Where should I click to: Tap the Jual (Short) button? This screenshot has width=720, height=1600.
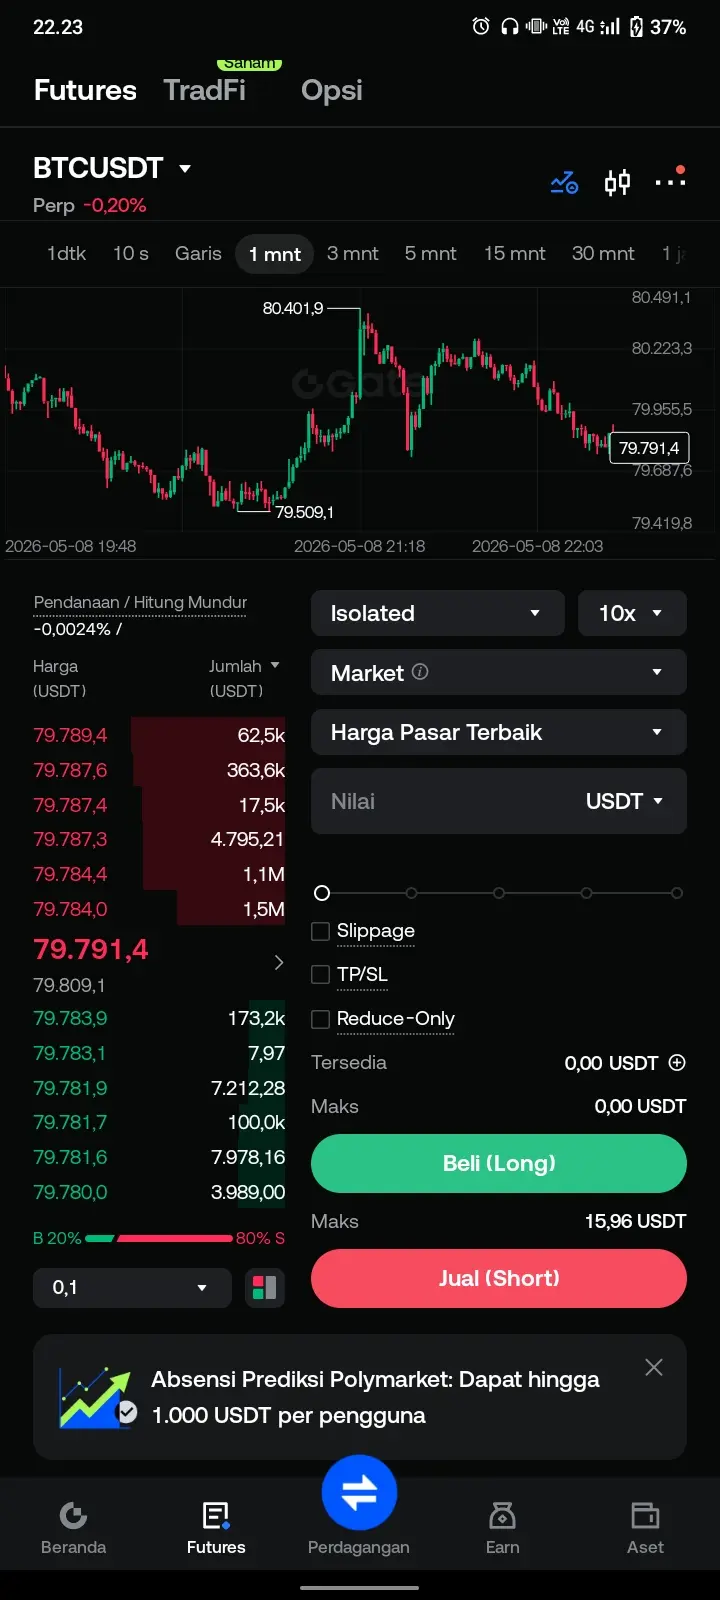(499, 1278)
